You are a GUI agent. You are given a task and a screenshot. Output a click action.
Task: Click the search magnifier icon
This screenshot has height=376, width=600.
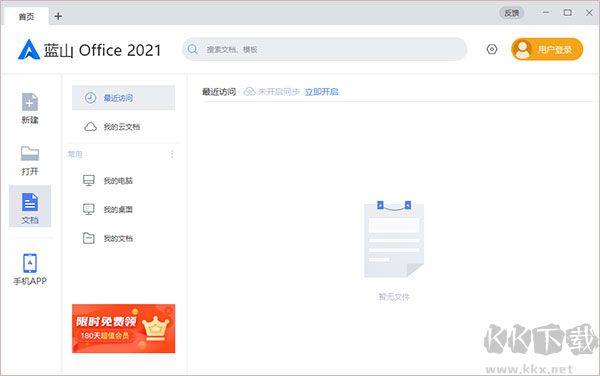193,49
